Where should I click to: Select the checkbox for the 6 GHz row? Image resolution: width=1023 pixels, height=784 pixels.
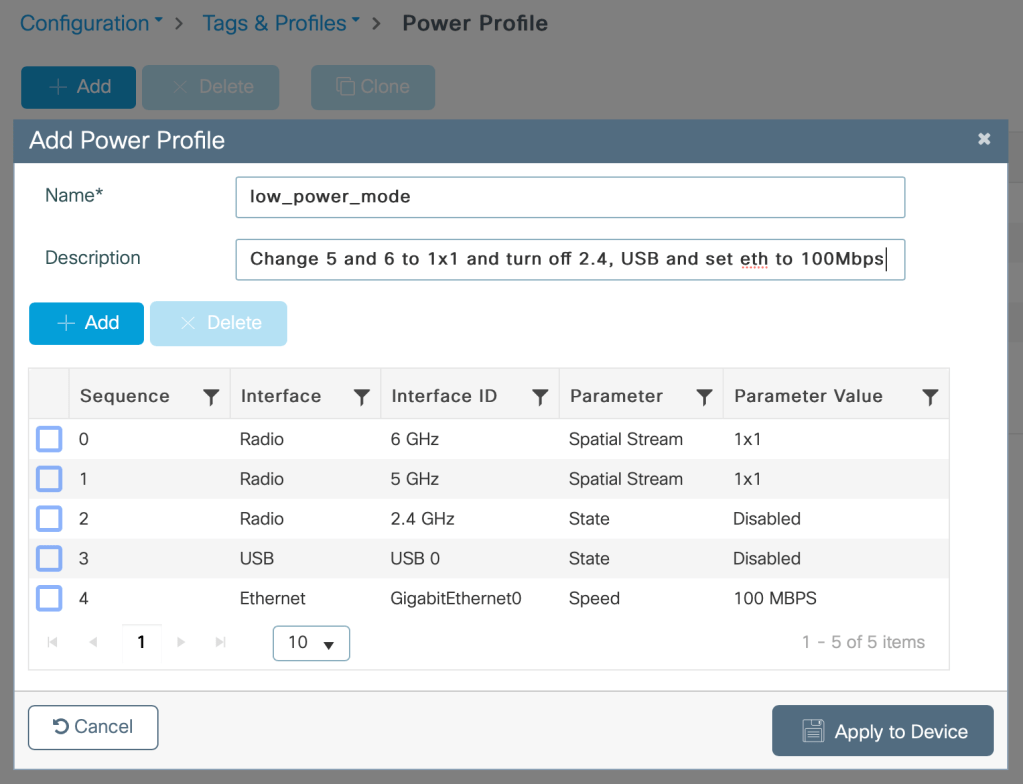tap(49, 439)
